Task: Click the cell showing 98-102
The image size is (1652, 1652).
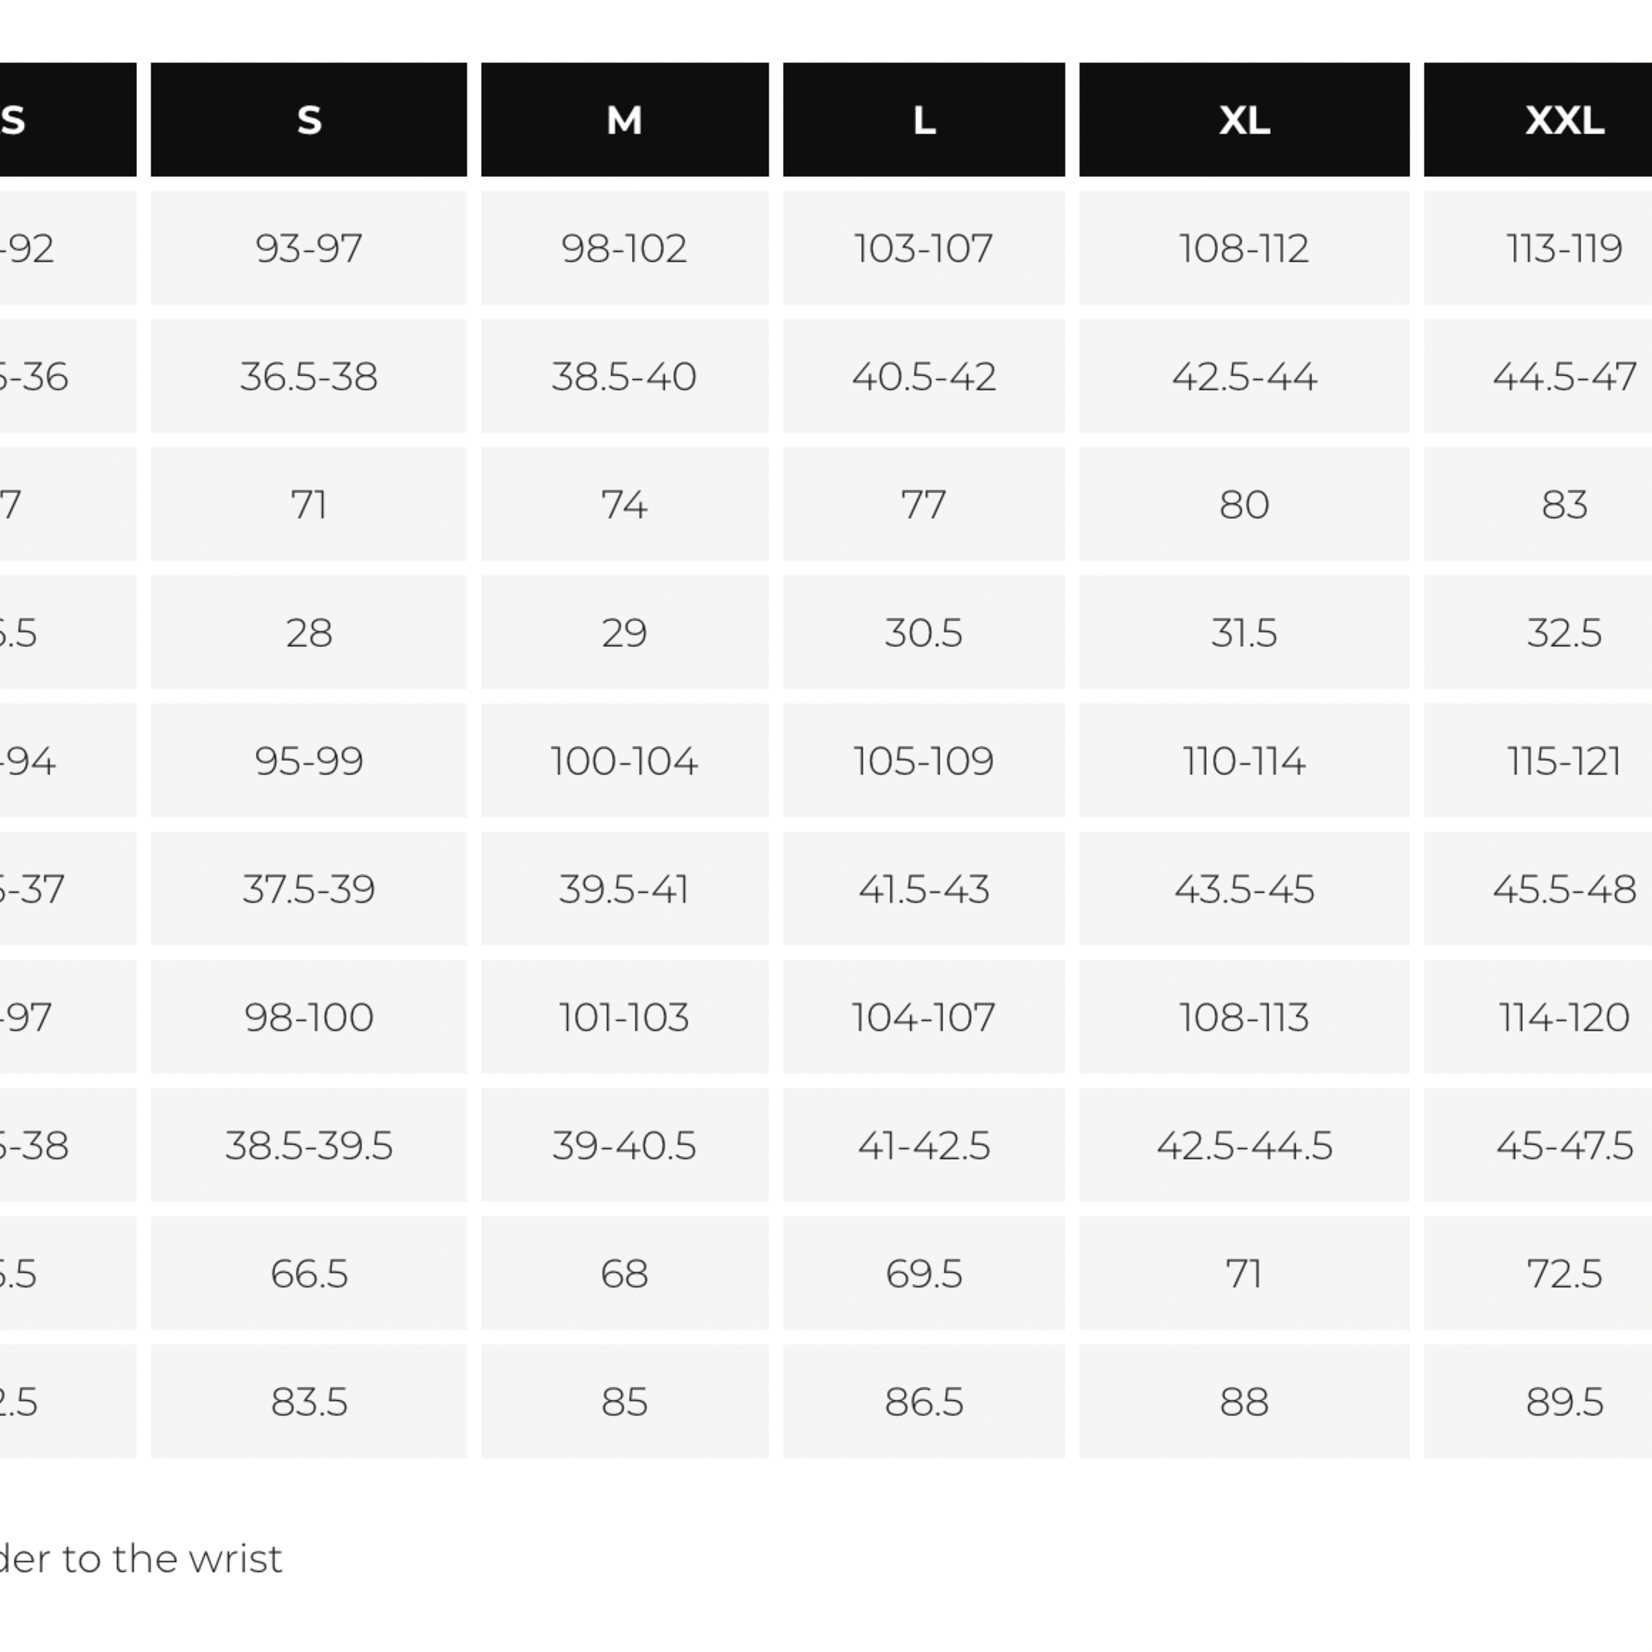Action: pyautogui.click(x=625, y=248)
